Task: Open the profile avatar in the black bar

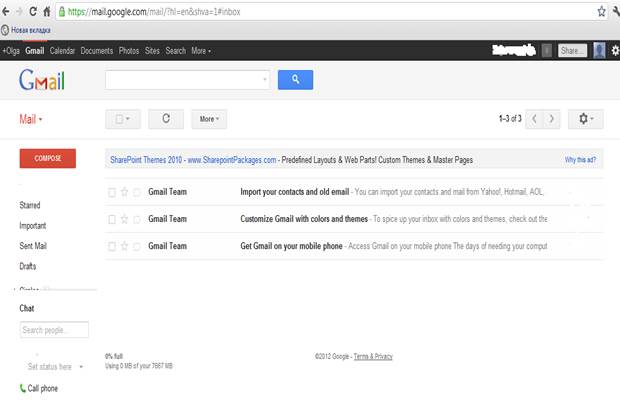Action: pyautogui.click(x=599, y=51)
